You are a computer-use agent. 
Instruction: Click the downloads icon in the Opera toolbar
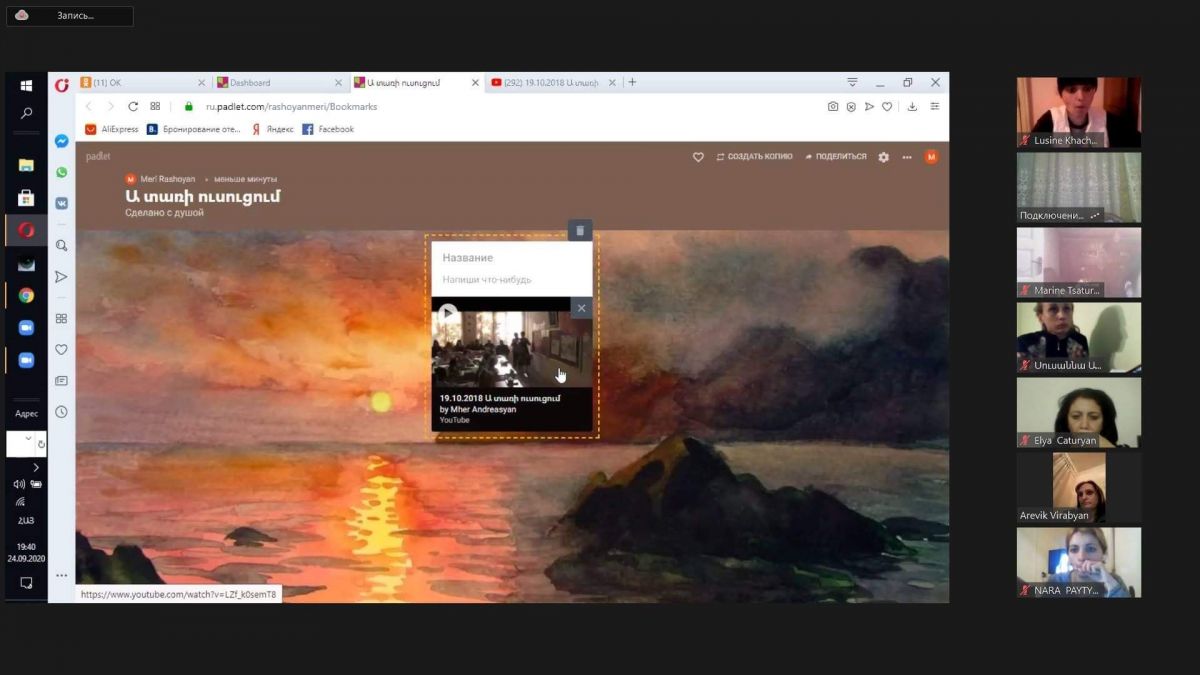click(912, 106)
